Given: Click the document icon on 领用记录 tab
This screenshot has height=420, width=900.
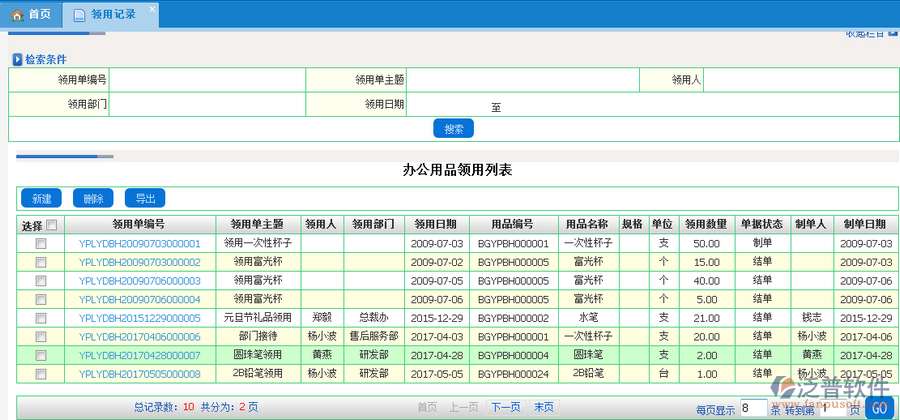Looking at the screenshot, I should coord(79,15).
